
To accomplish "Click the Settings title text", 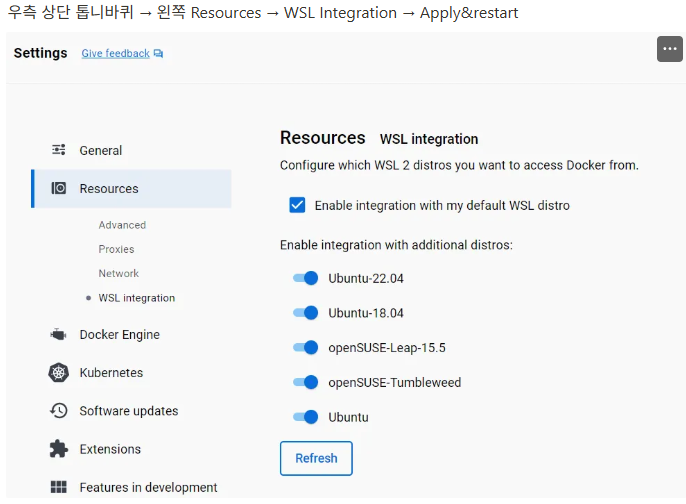I will click(40, 53).
